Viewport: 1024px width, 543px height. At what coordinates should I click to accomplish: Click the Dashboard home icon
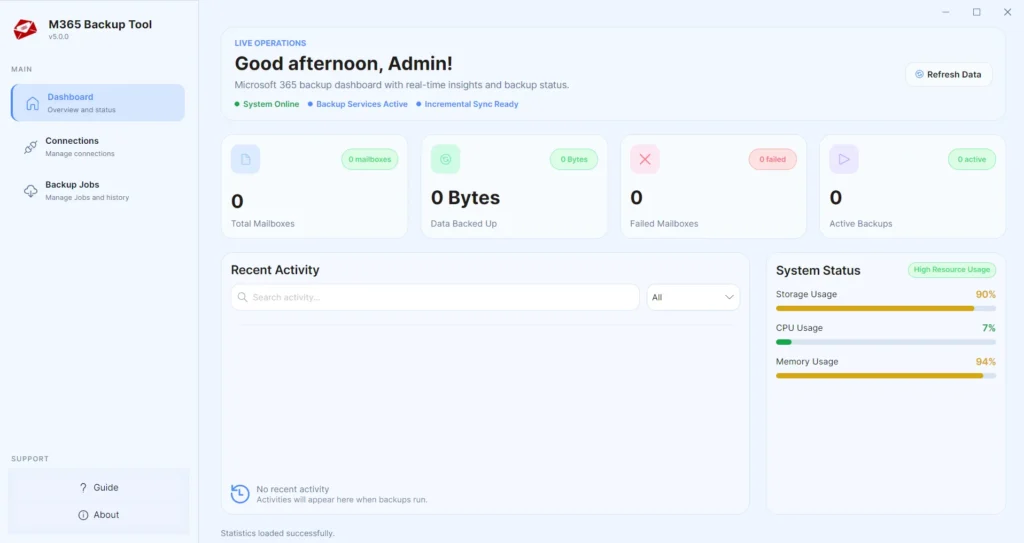tap(32, 103)
